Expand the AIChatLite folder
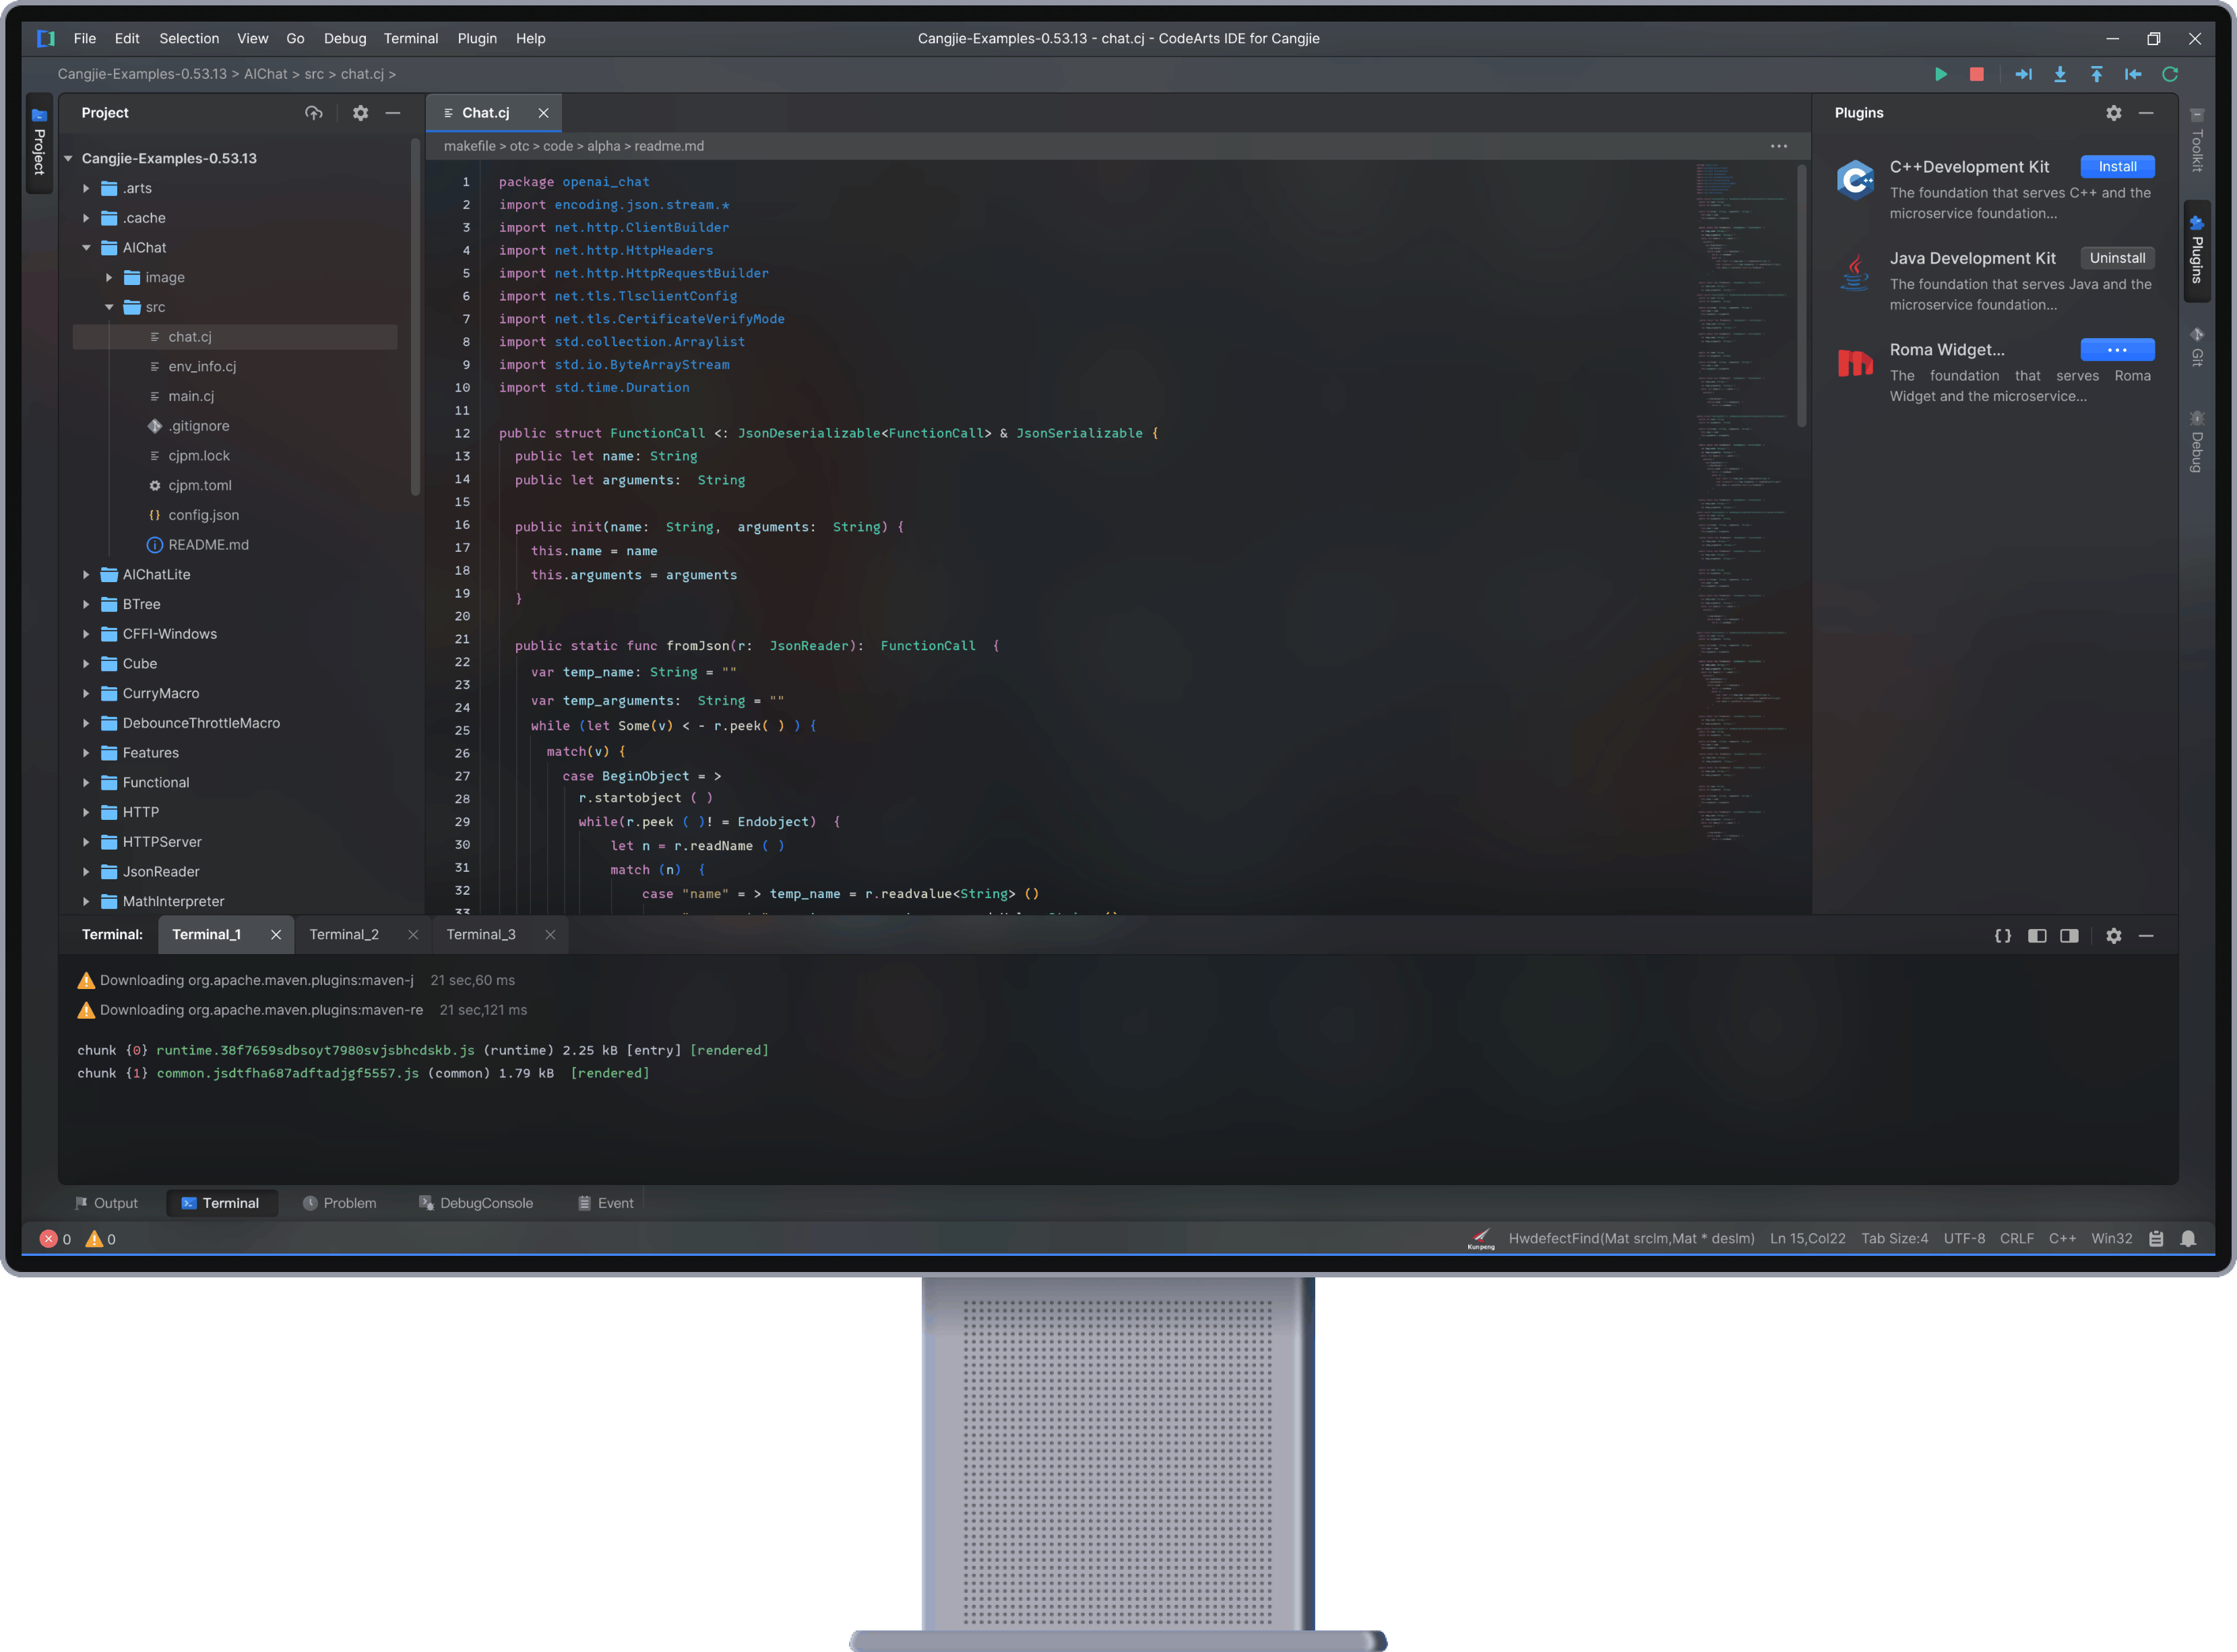This screenshot has height=1652, width=2237. point(86,575)
